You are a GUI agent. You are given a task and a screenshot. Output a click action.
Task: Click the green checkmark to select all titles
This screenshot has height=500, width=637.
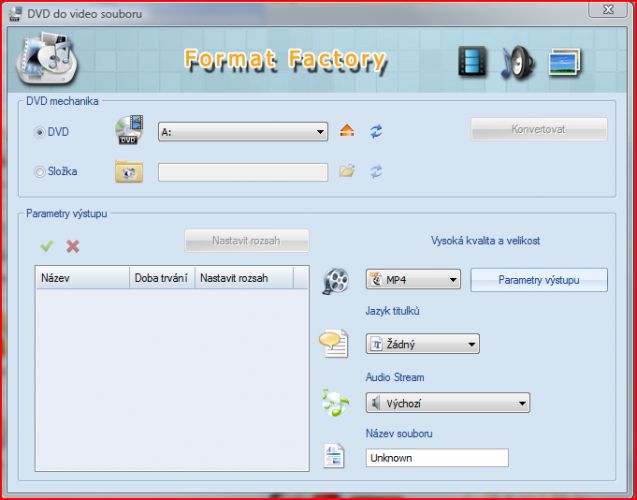(47, 246)
